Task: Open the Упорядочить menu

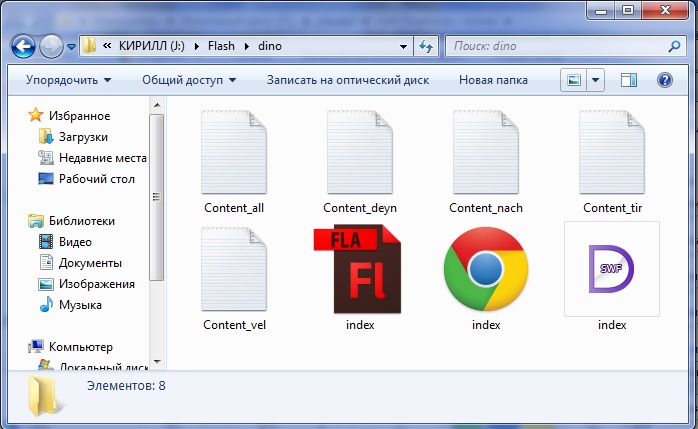Action: pyautogui.click(x=68, y=80)
